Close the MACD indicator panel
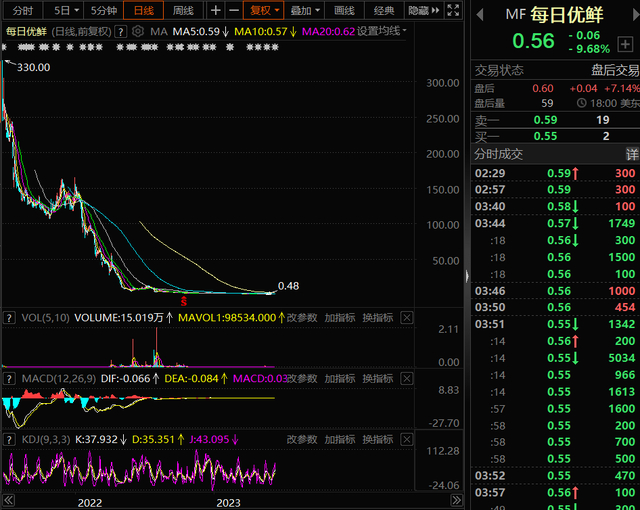640x510 pixels. click(x=407, y=379)
